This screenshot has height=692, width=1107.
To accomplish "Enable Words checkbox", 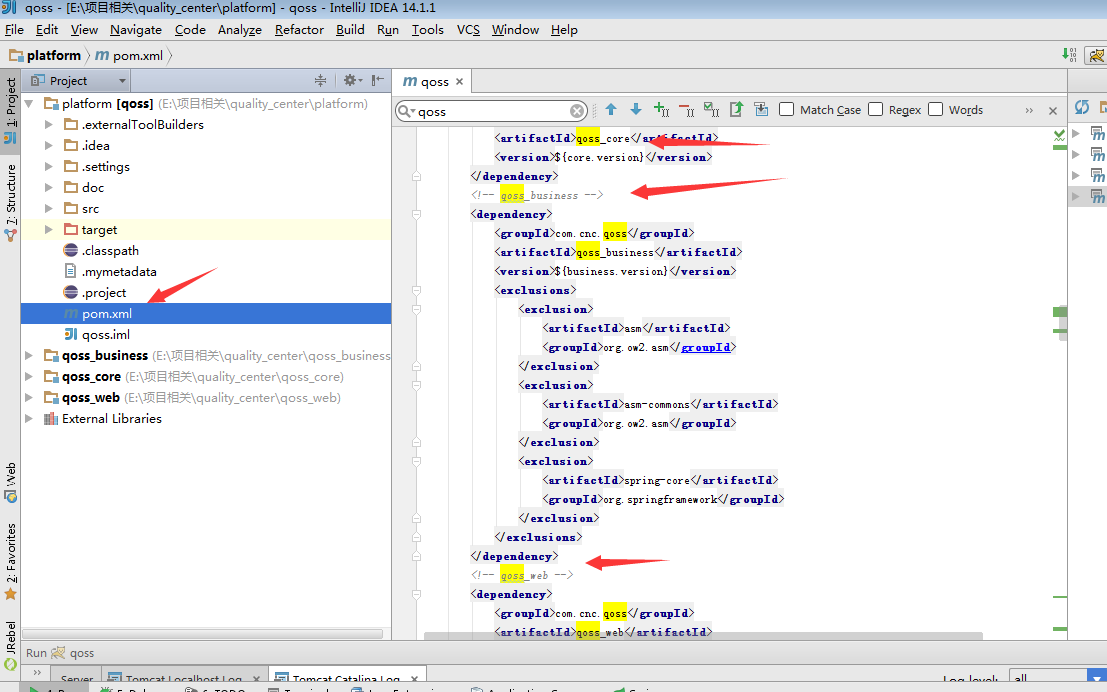I will [x=935, y=109].
